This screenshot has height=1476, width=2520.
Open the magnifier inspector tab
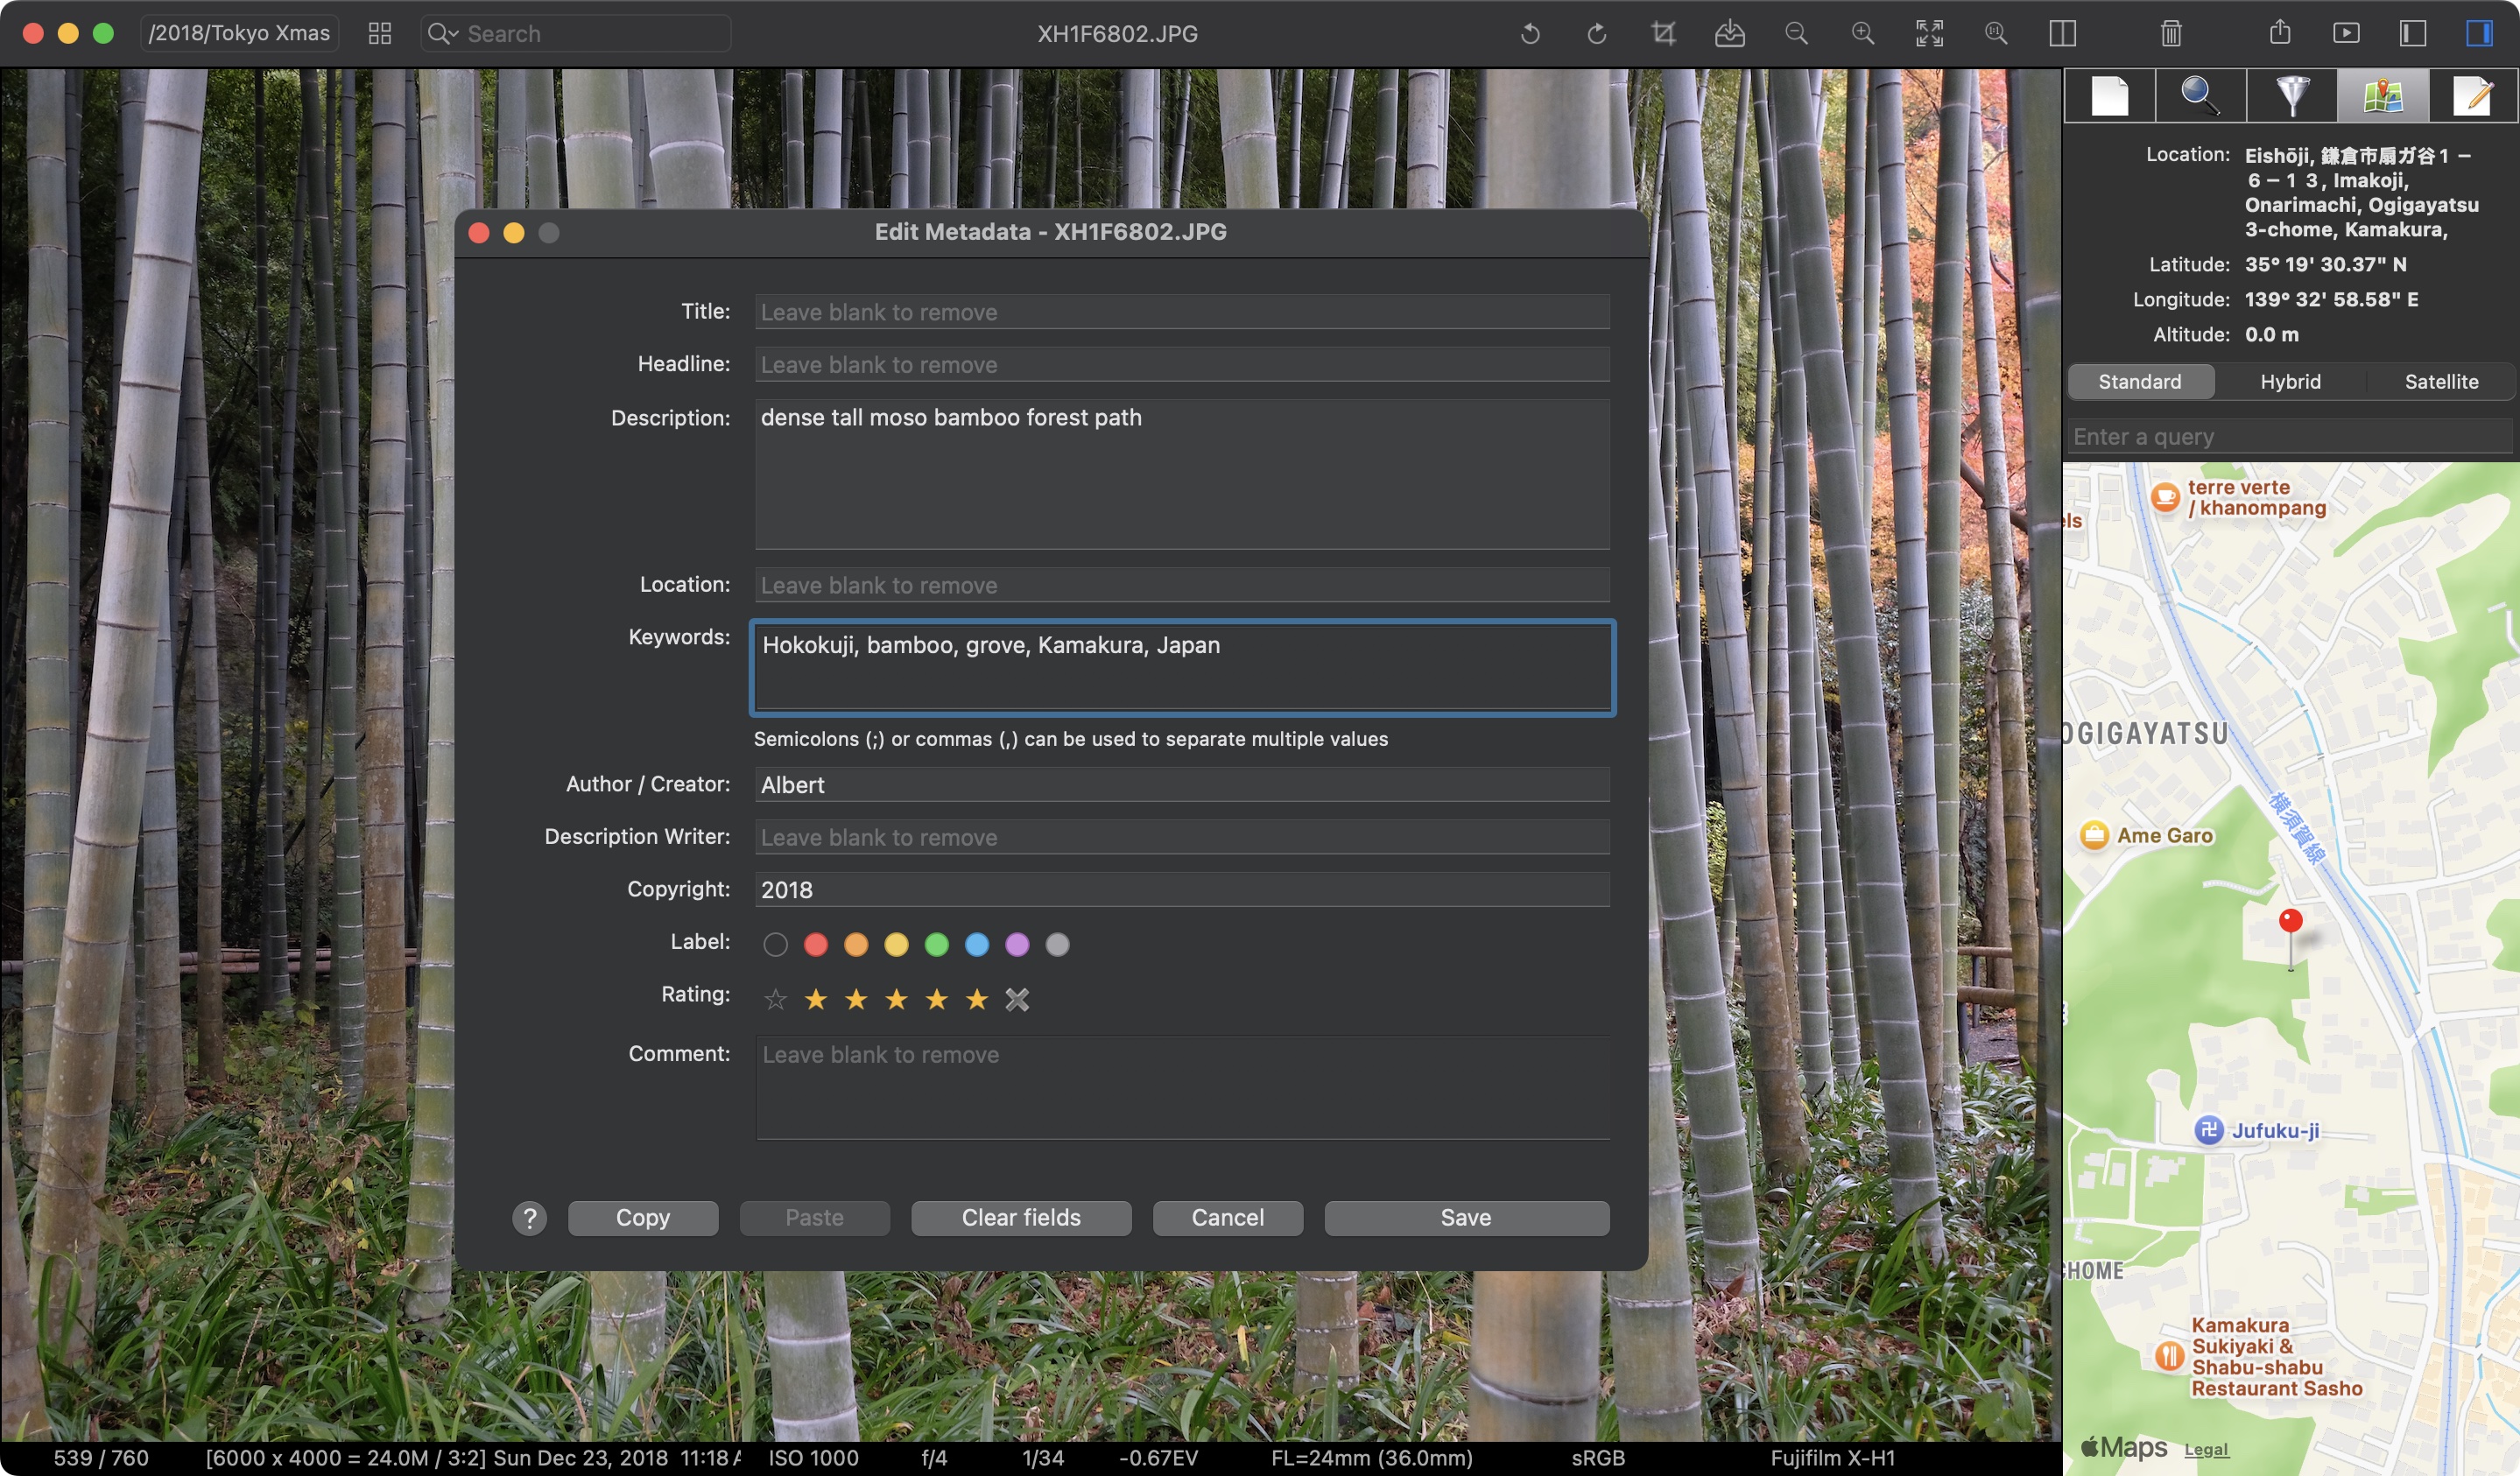(2201, 96)
